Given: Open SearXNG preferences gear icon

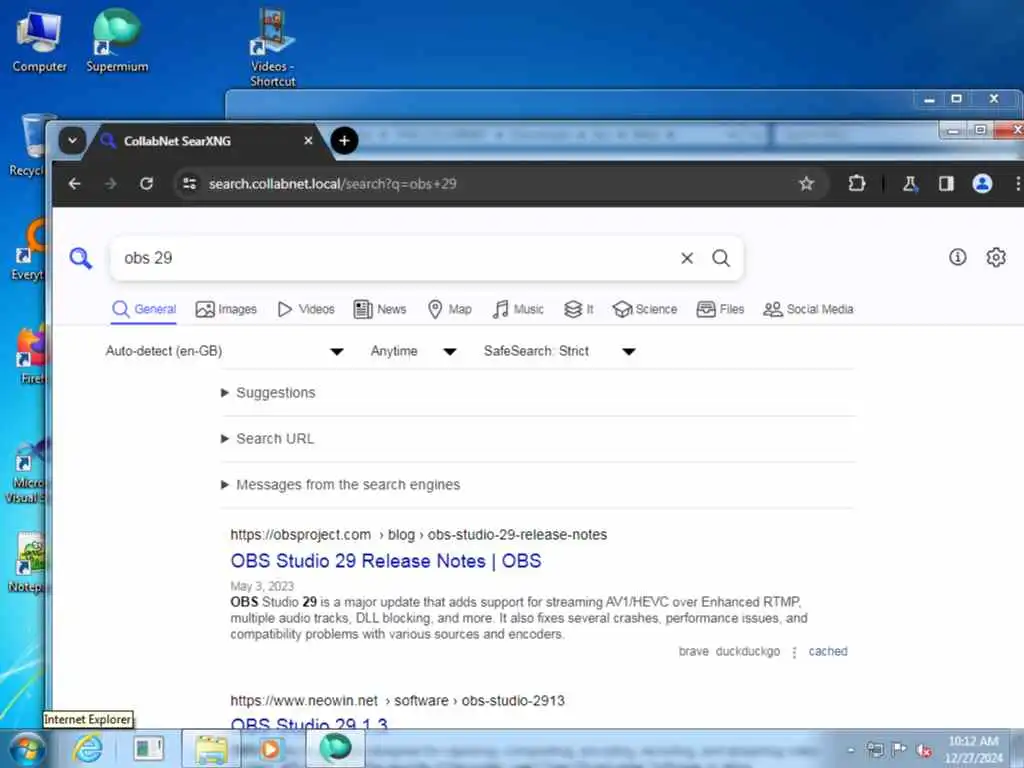Looking at the screenshot, I should click(996, 257).
